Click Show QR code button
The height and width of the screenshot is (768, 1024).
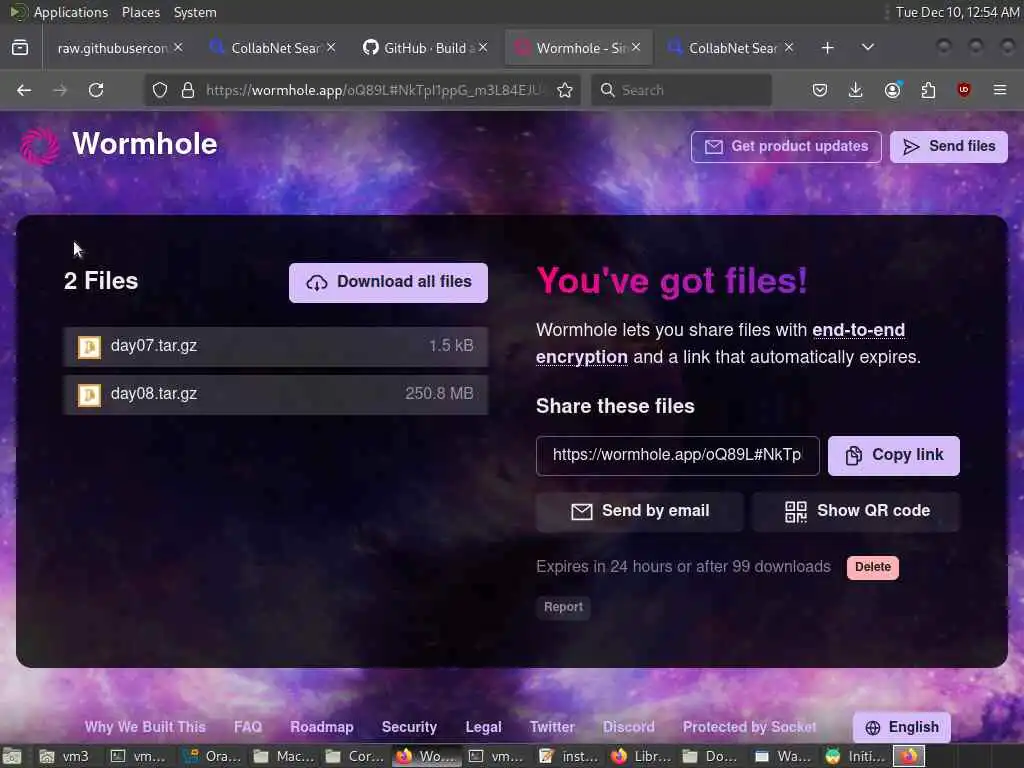pyautogui.click(x=856, y=511)
